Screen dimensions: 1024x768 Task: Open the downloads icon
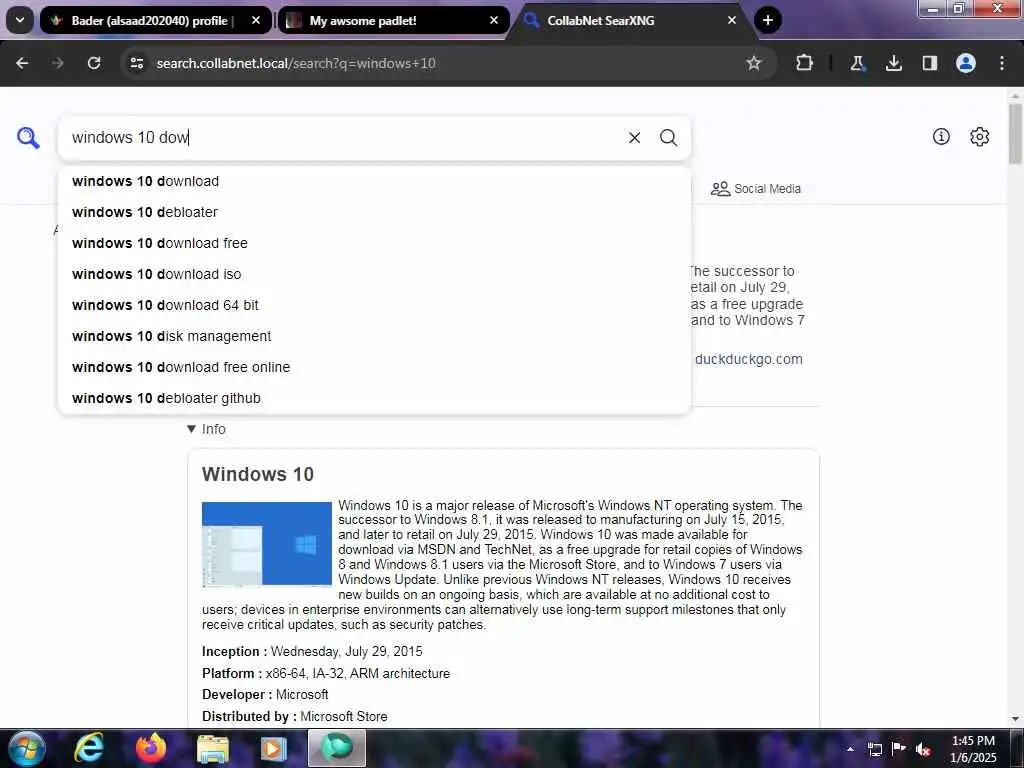[x=893, y=63]
